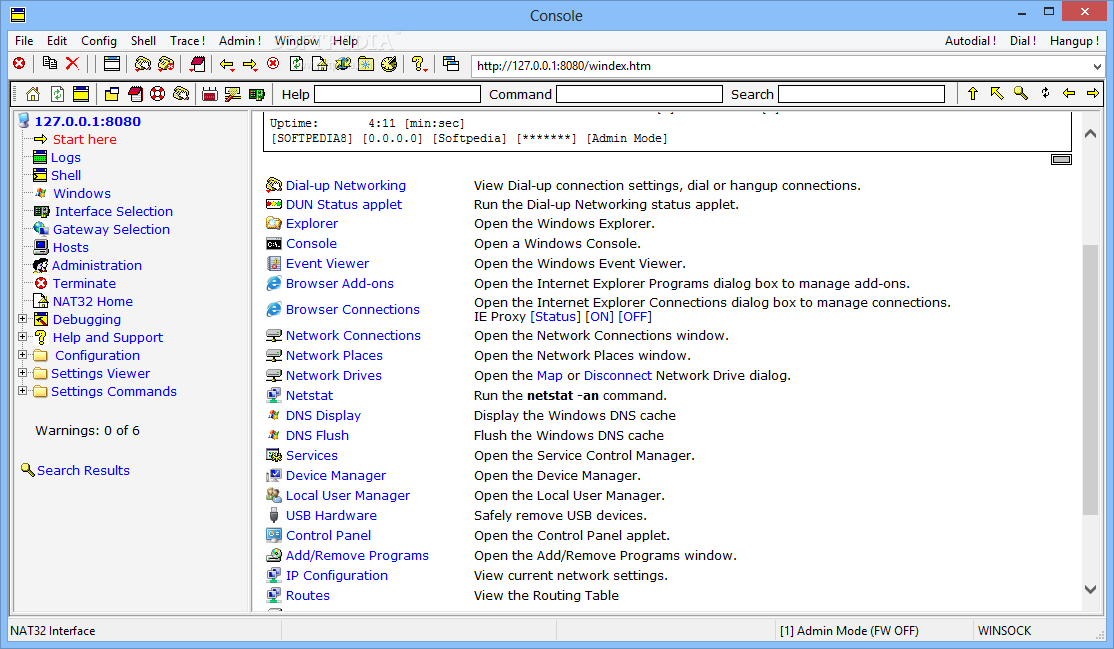
Task: Click the hangup telephone icon with red x
Action: 166,65
